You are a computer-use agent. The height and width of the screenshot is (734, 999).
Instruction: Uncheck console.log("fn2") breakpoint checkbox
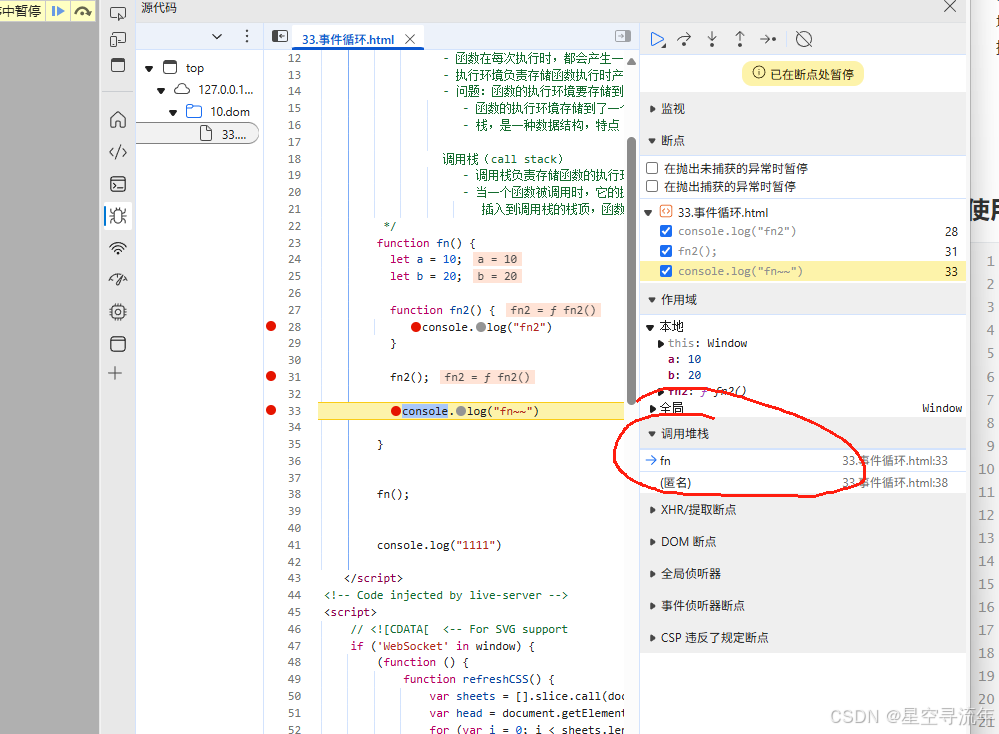click(666, 231)
